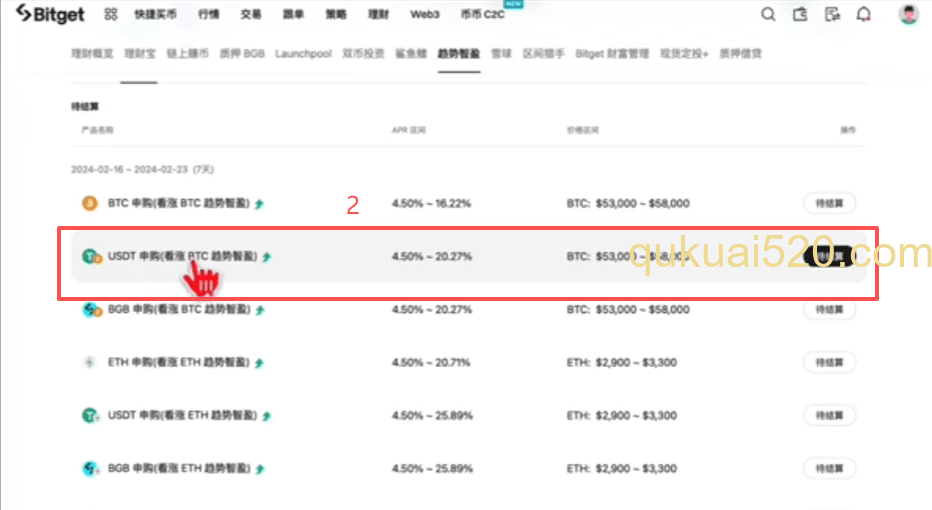The height and width of the screenshot is (510, 932).
Task: Click the 待结算 section heading
Action: coord(85,106)
